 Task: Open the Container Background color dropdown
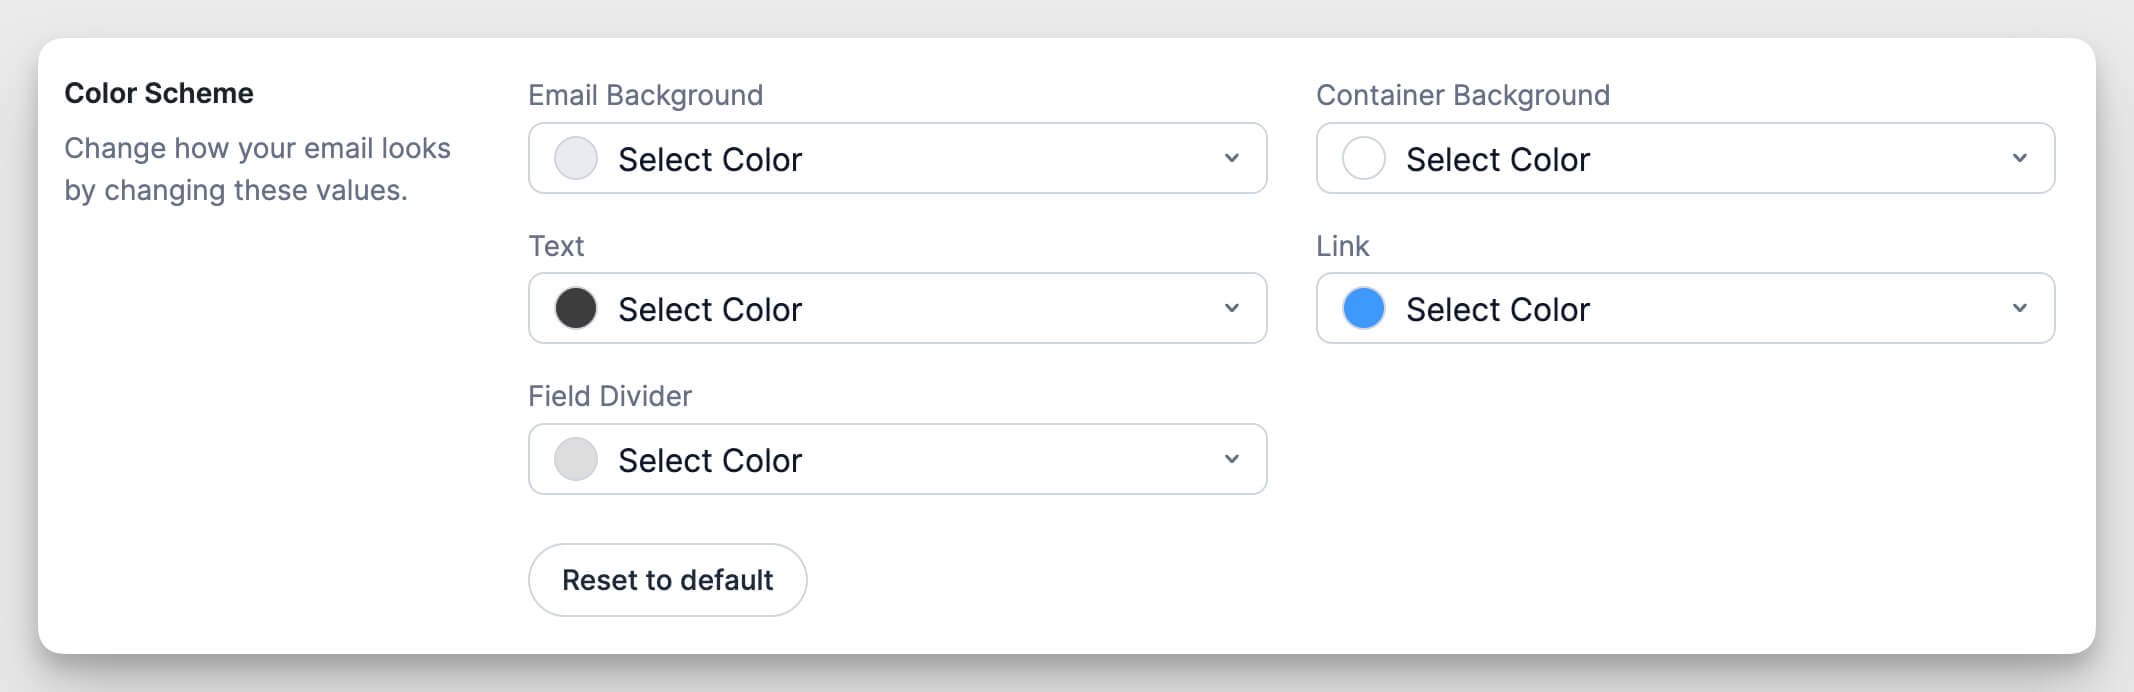tap(1685, 158)
